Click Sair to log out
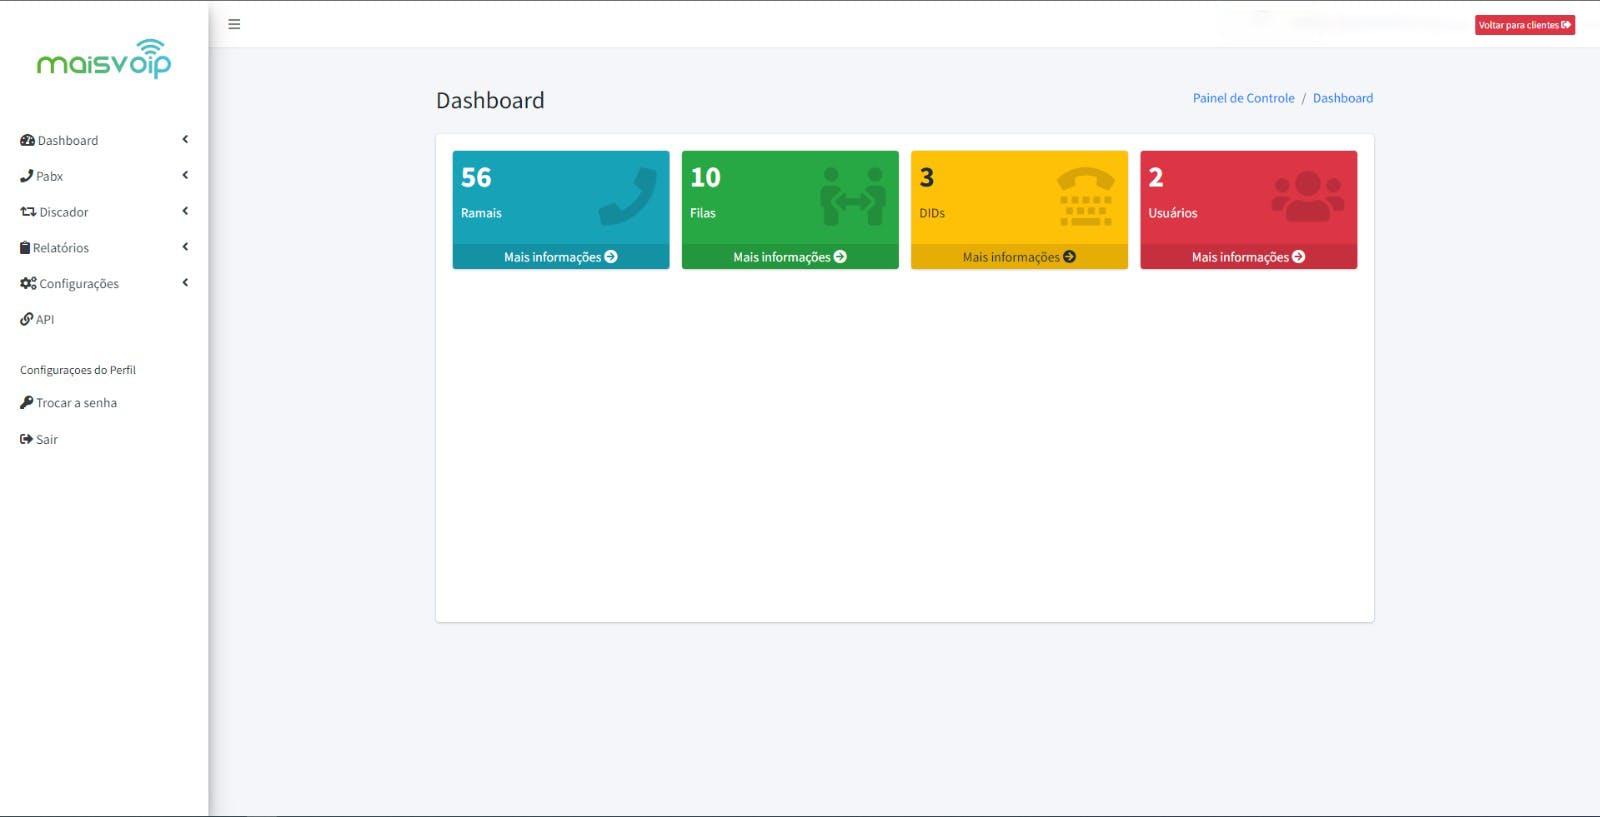The width and height of the screenshot is (1600, 817). [104, 439]
